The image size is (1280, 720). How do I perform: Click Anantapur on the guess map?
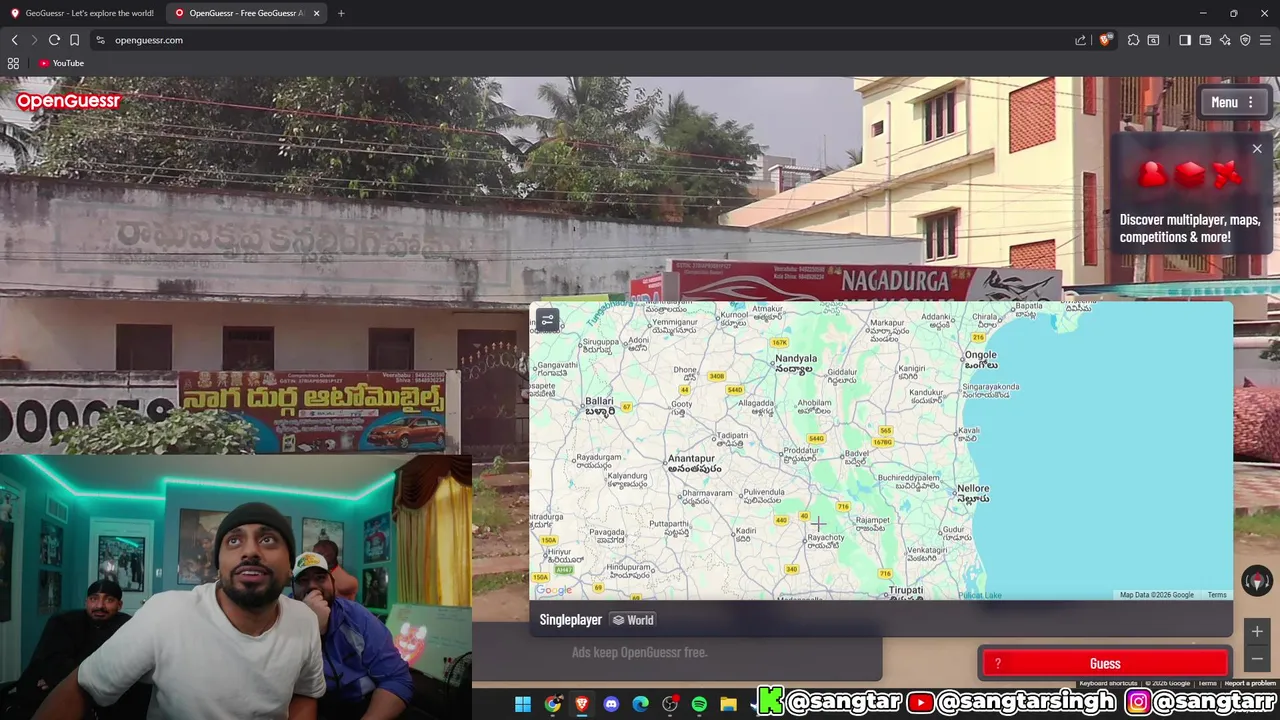click(x=694, y=463)
